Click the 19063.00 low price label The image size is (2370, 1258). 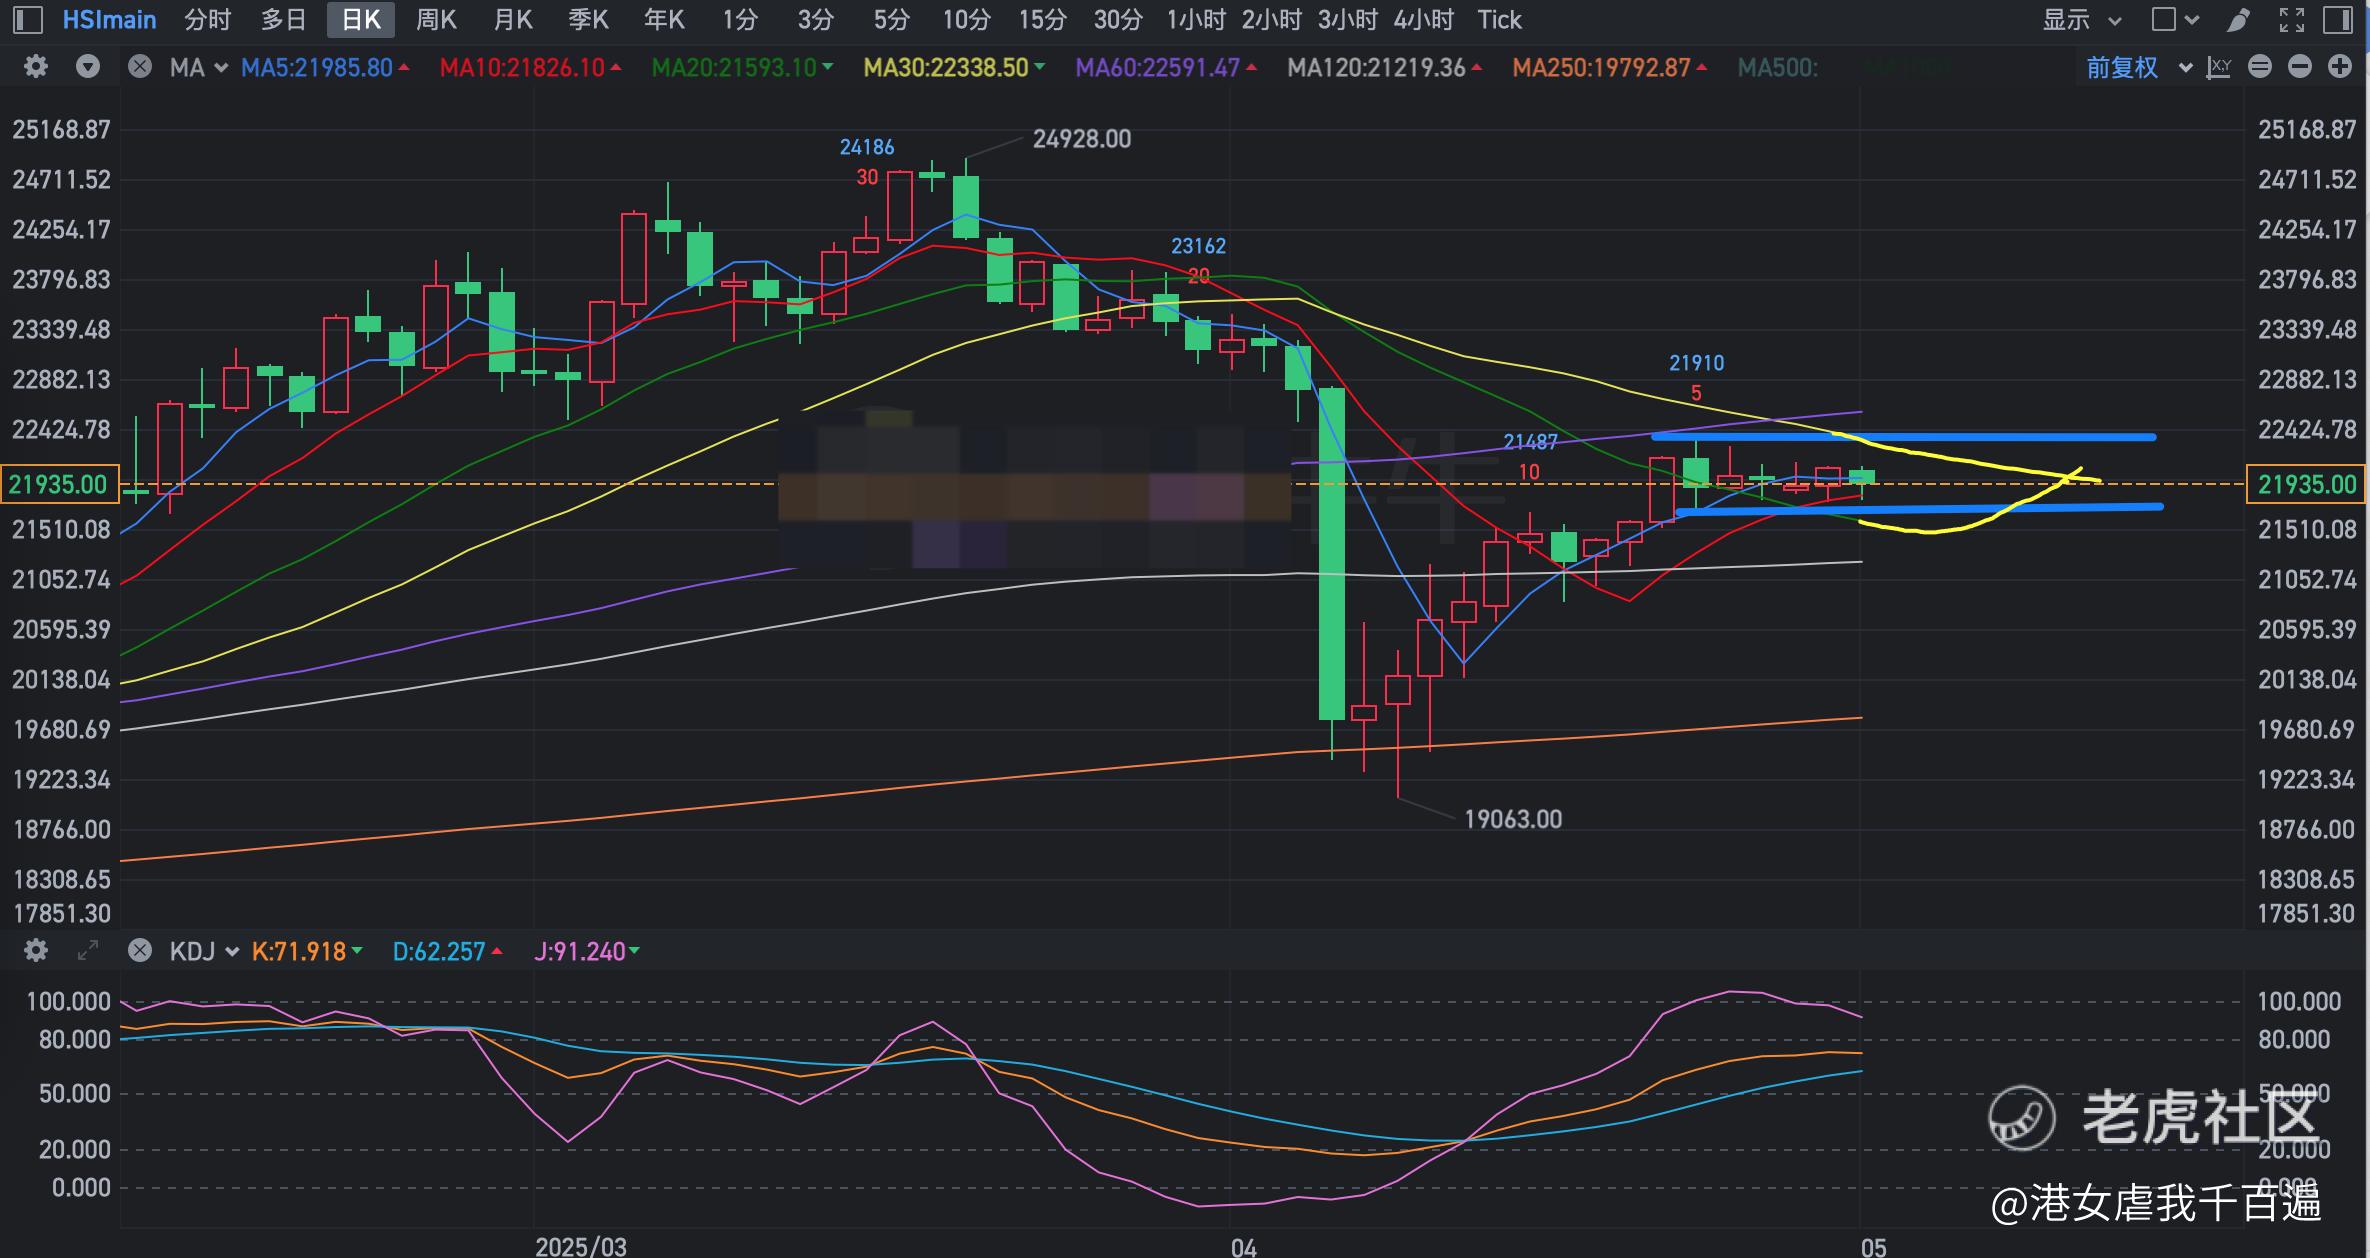[1513, 819]
